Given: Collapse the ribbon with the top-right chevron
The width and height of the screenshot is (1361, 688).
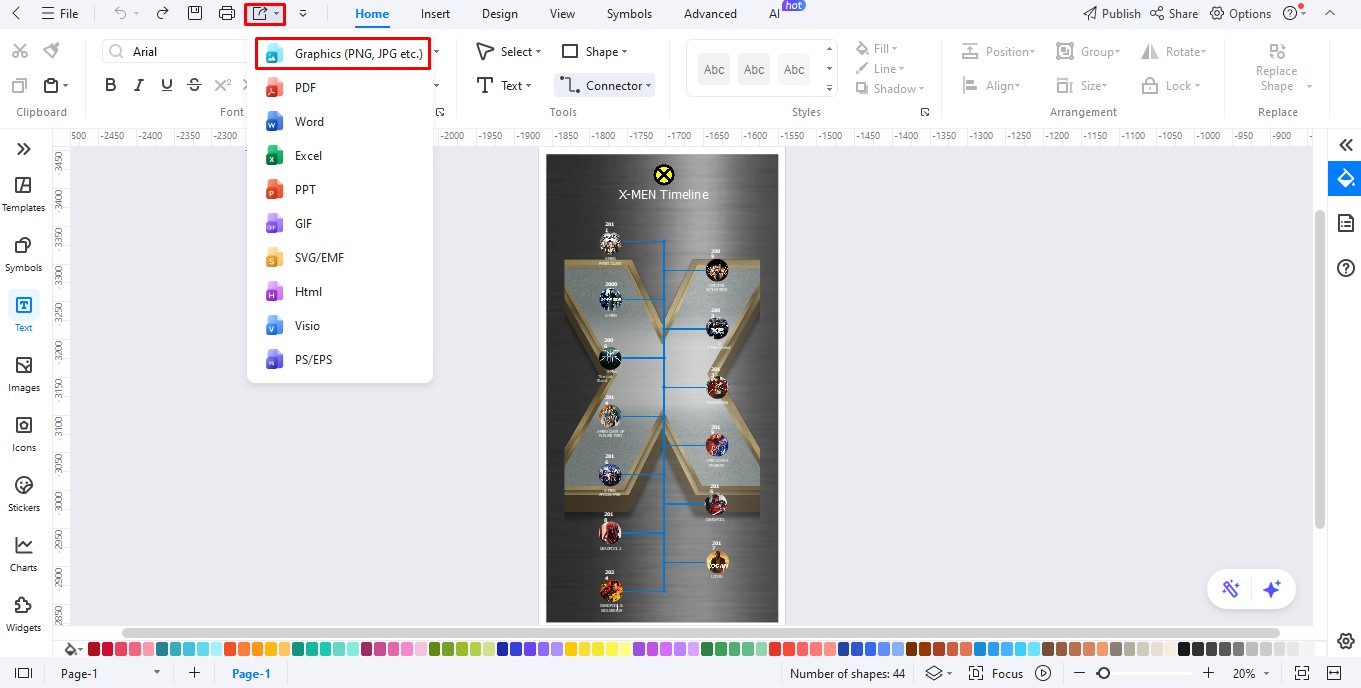Looking at the screenshot, I should (1329, 14).
